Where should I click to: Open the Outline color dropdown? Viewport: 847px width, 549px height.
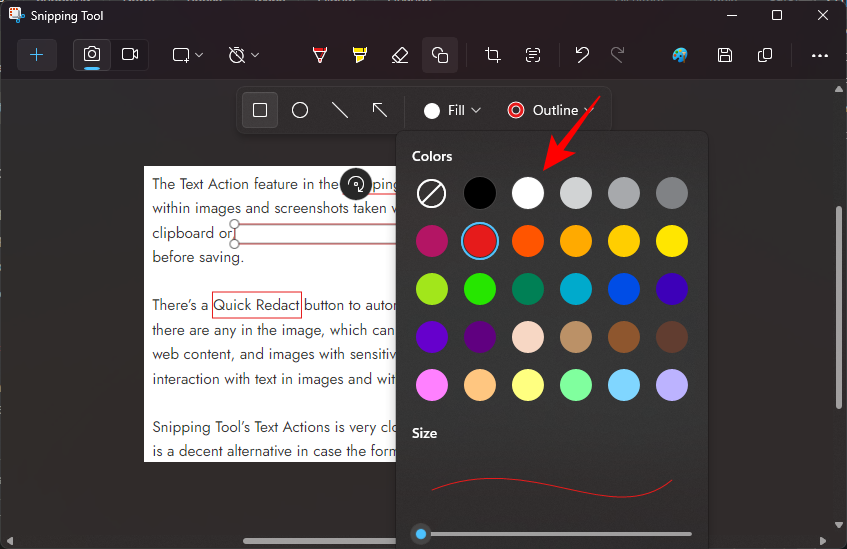click(x=551, y=110)
